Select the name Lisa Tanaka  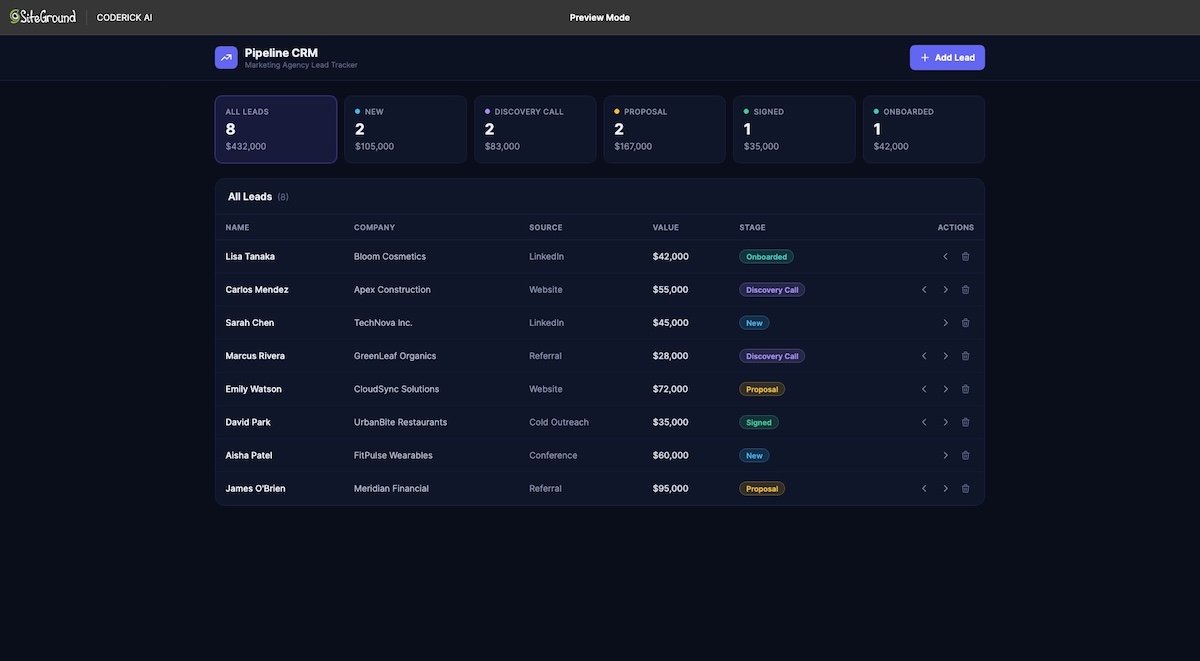tap(250, 257)
